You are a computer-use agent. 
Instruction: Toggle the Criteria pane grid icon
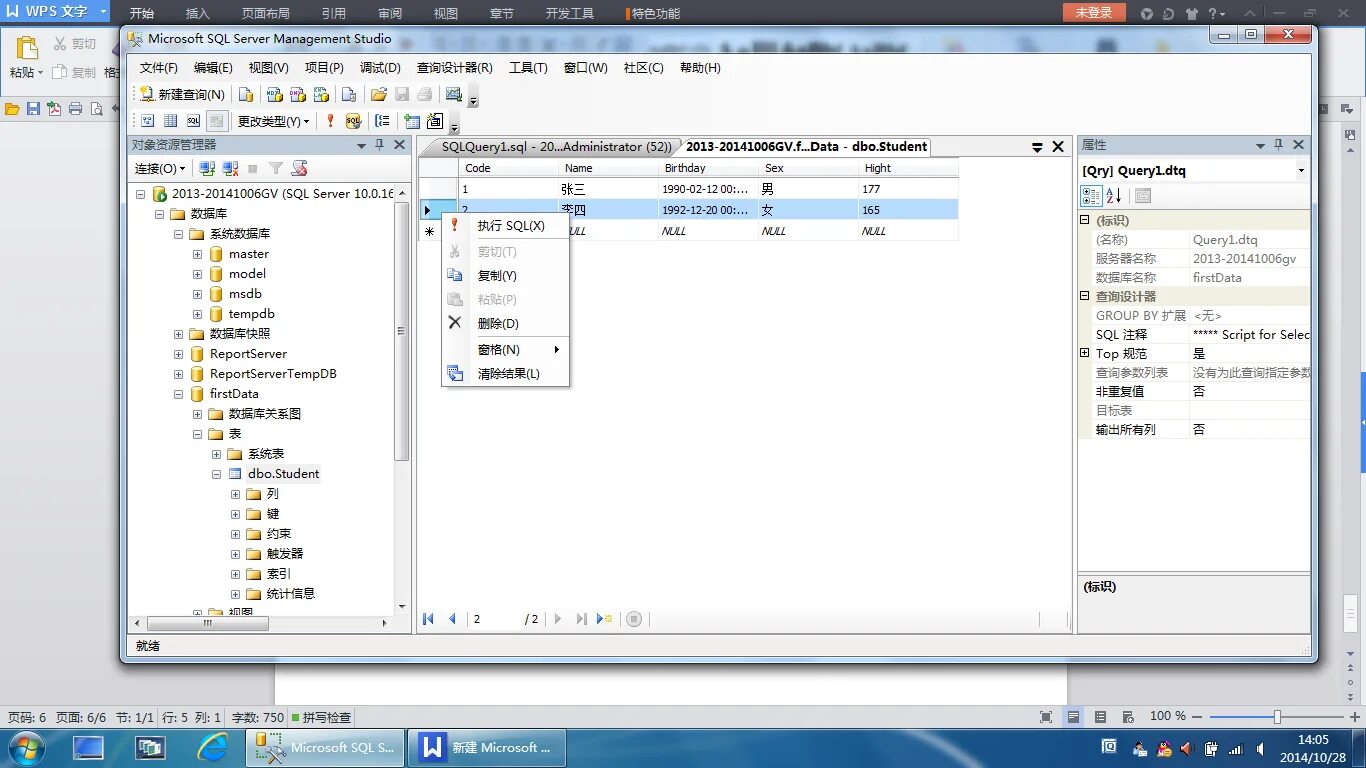point(170,121)
